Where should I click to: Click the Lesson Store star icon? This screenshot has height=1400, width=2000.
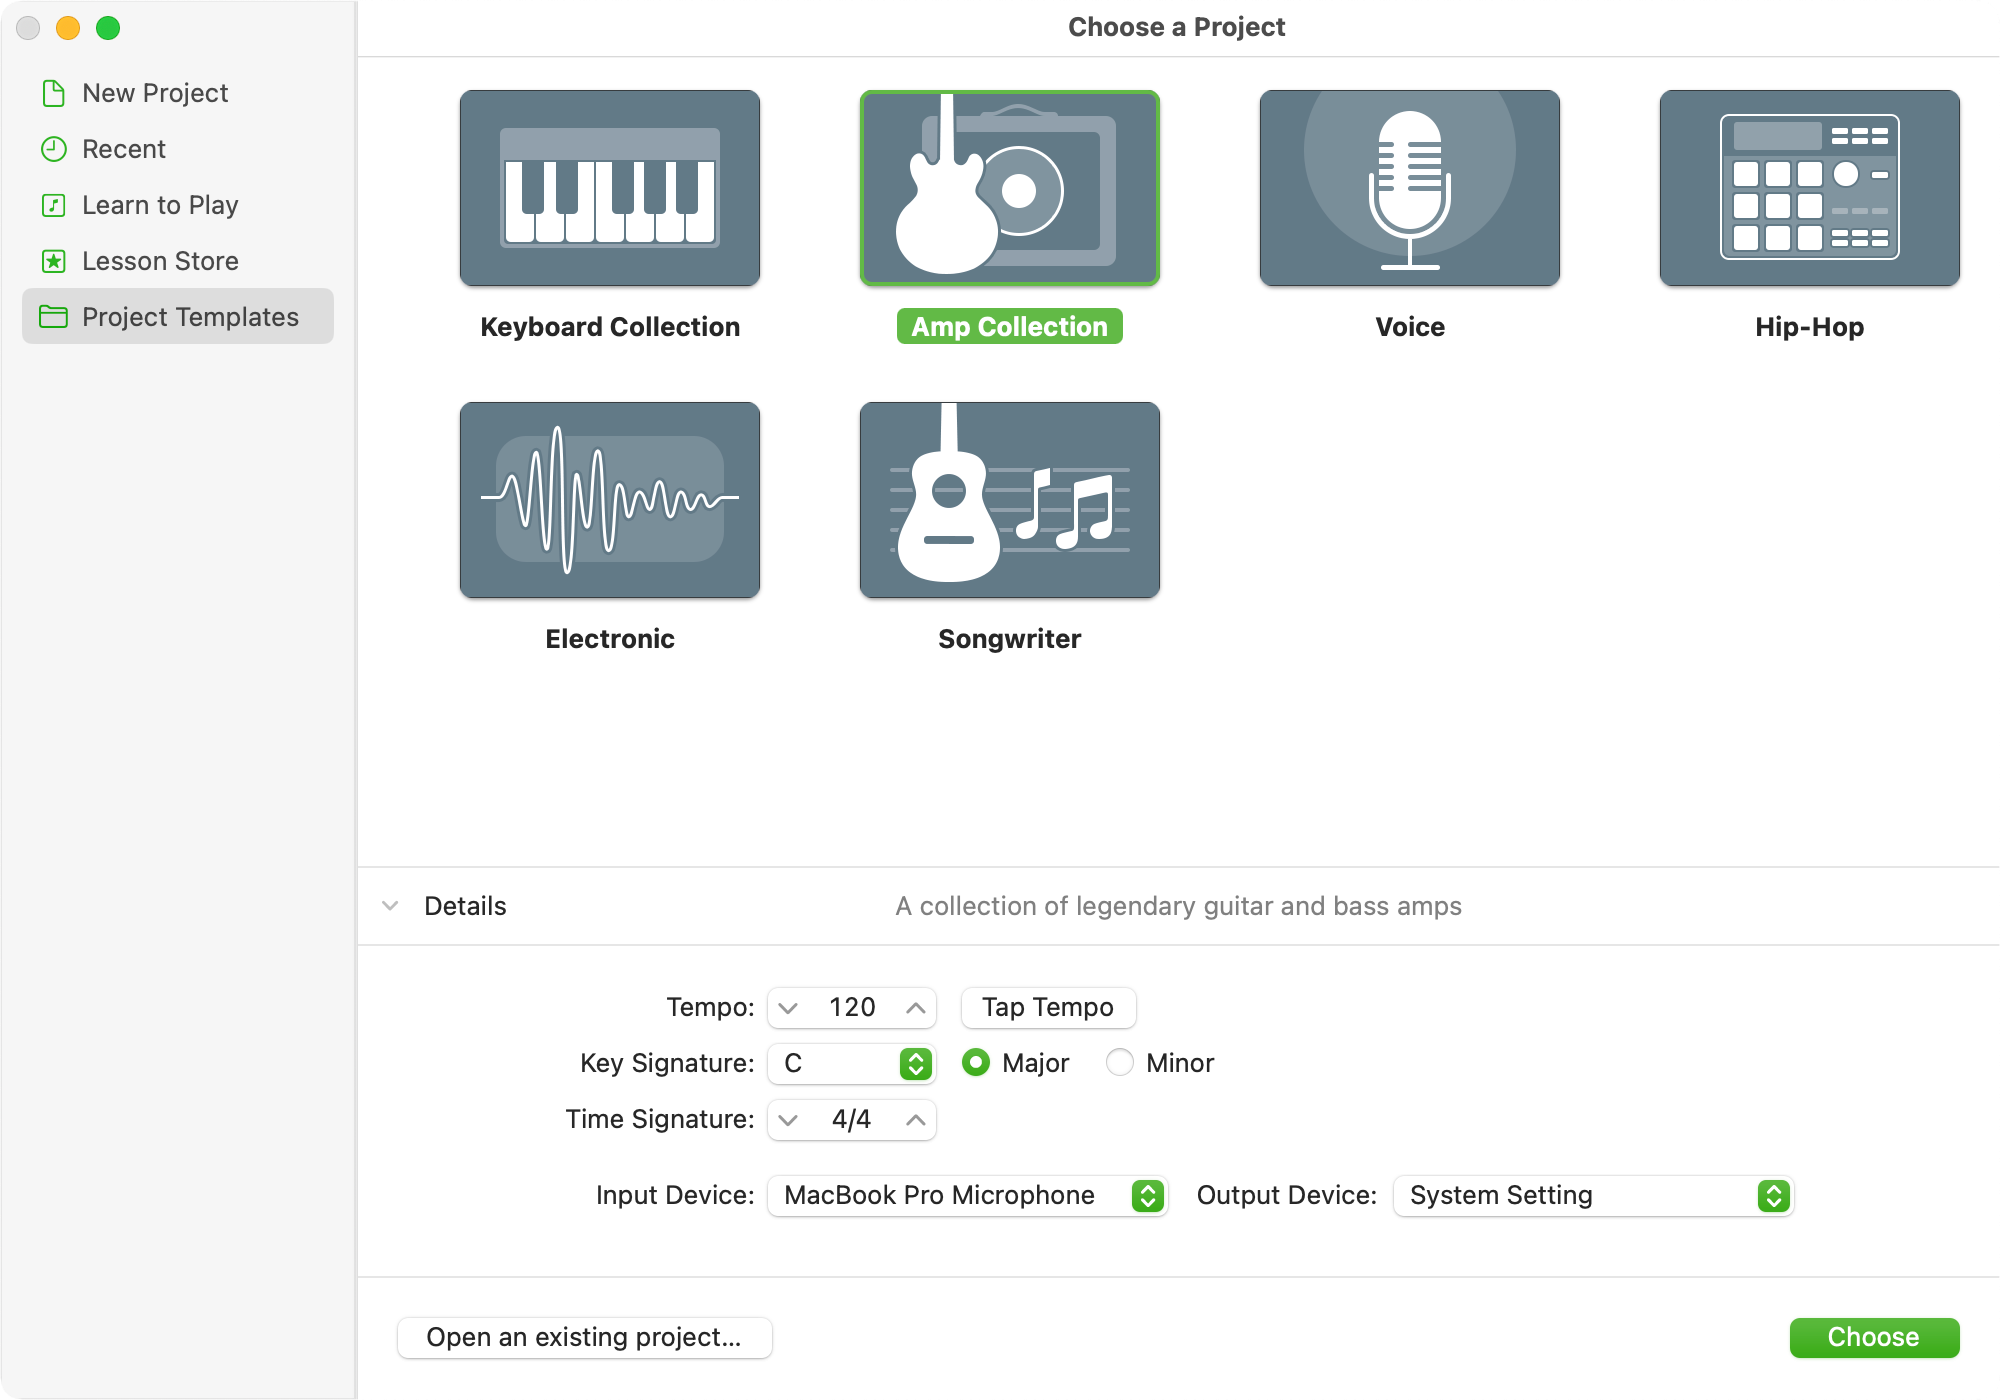coord(54,261)
